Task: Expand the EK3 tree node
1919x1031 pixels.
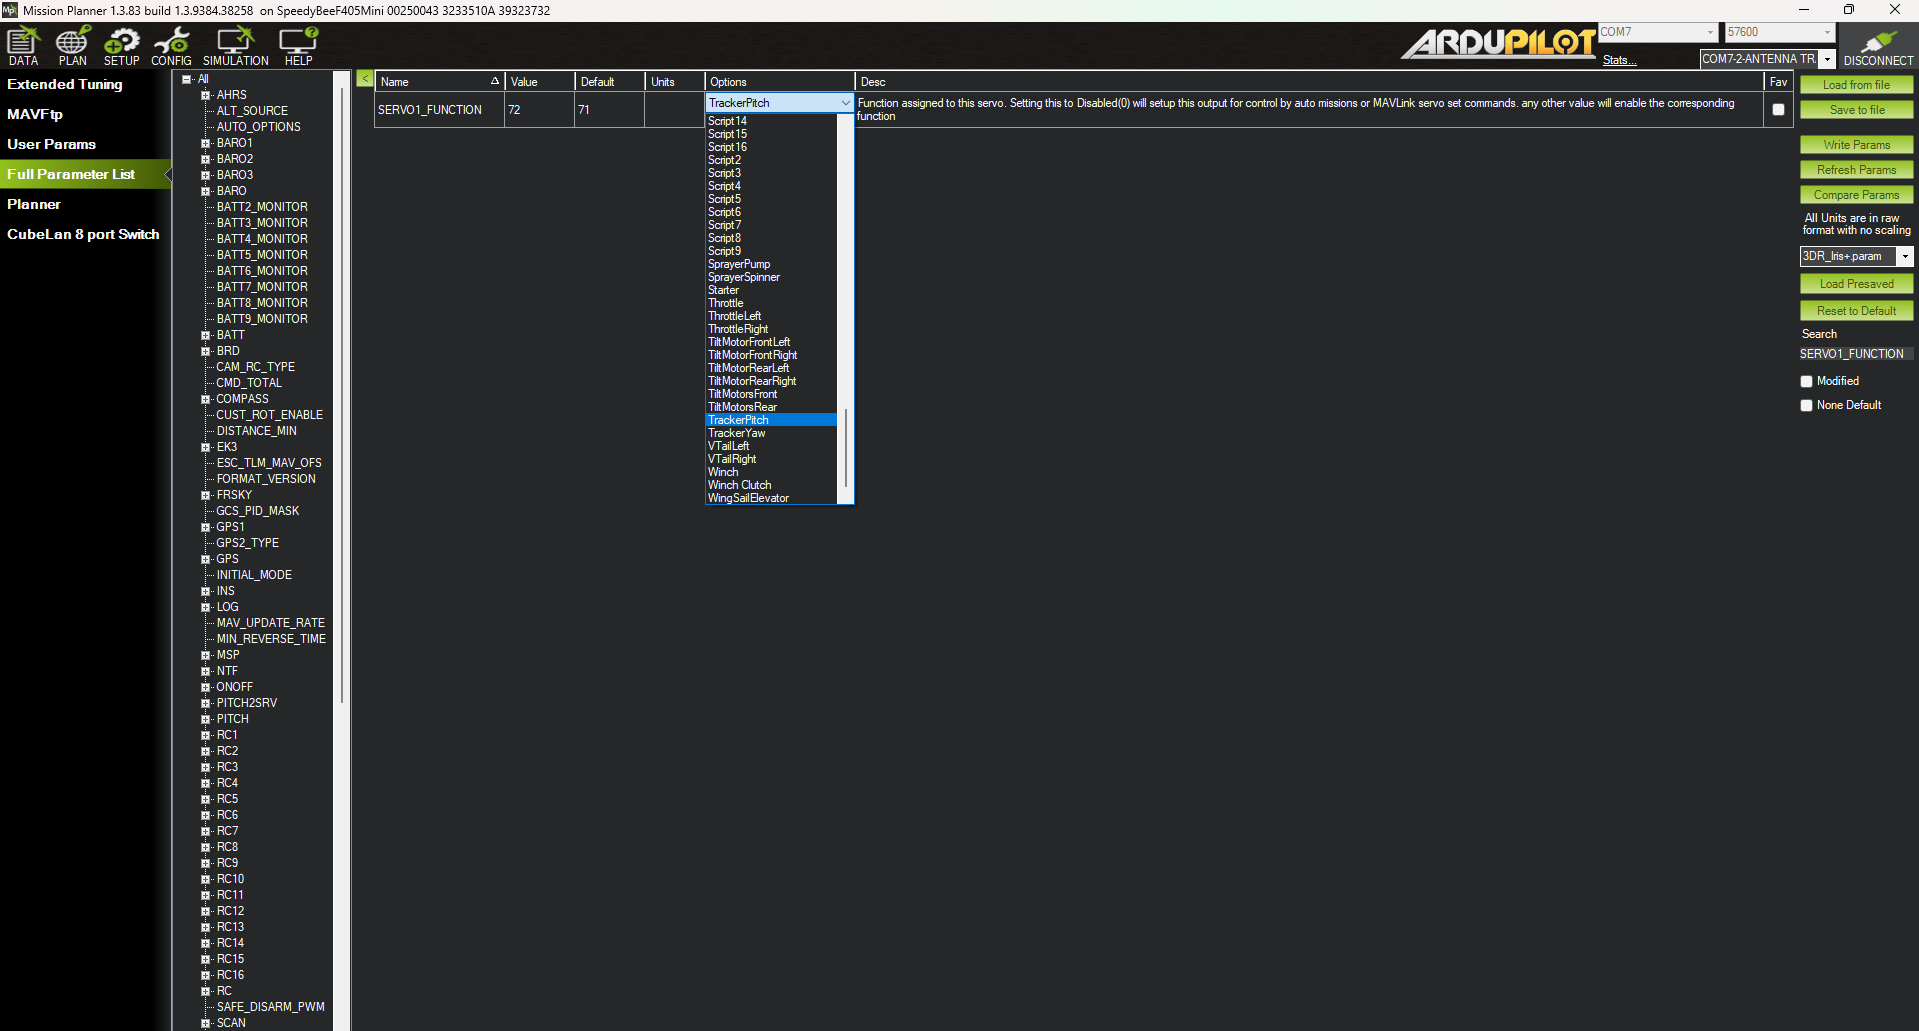Action: (x=206, y=447)
